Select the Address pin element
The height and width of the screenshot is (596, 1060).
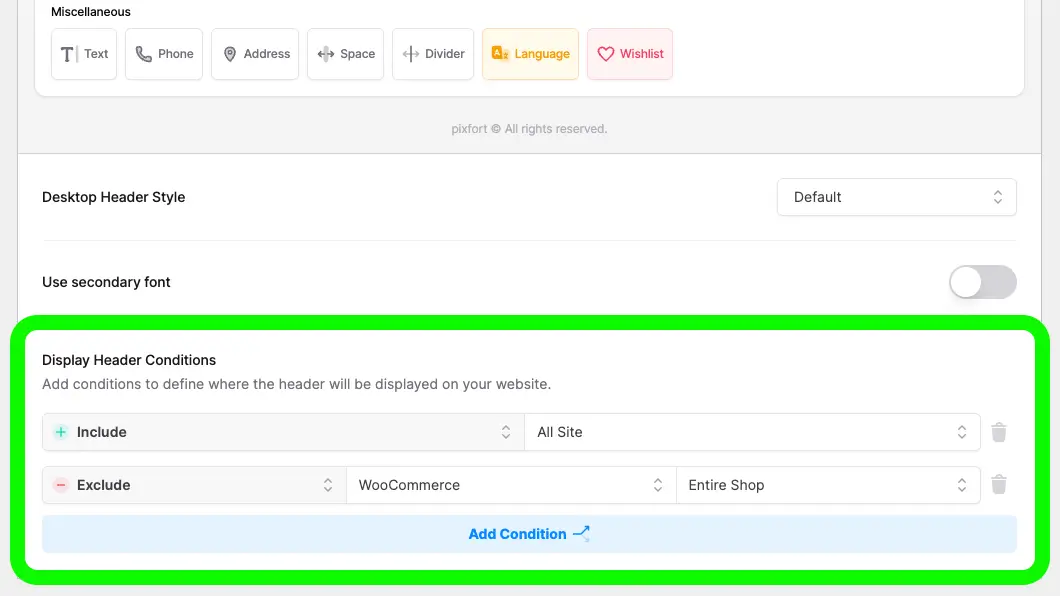click(255, 54)
